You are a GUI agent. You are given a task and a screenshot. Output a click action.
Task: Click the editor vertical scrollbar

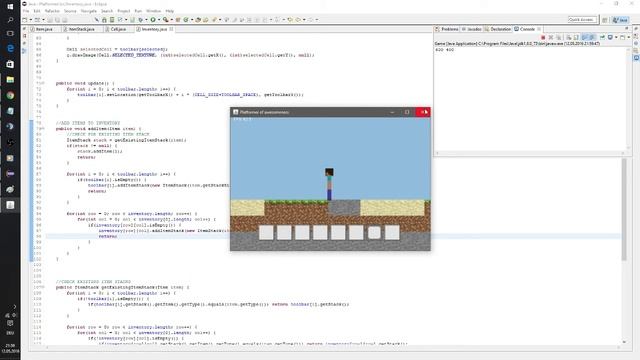point(624,209)
